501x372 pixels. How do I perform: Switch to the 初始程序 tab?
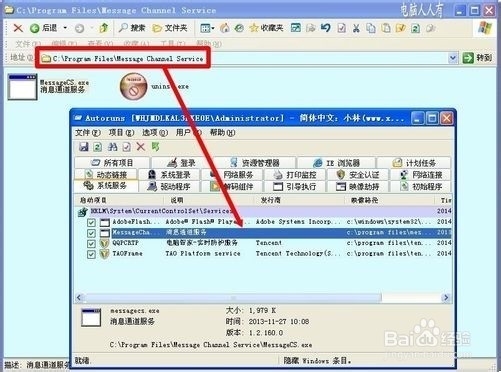click(421, 186)
